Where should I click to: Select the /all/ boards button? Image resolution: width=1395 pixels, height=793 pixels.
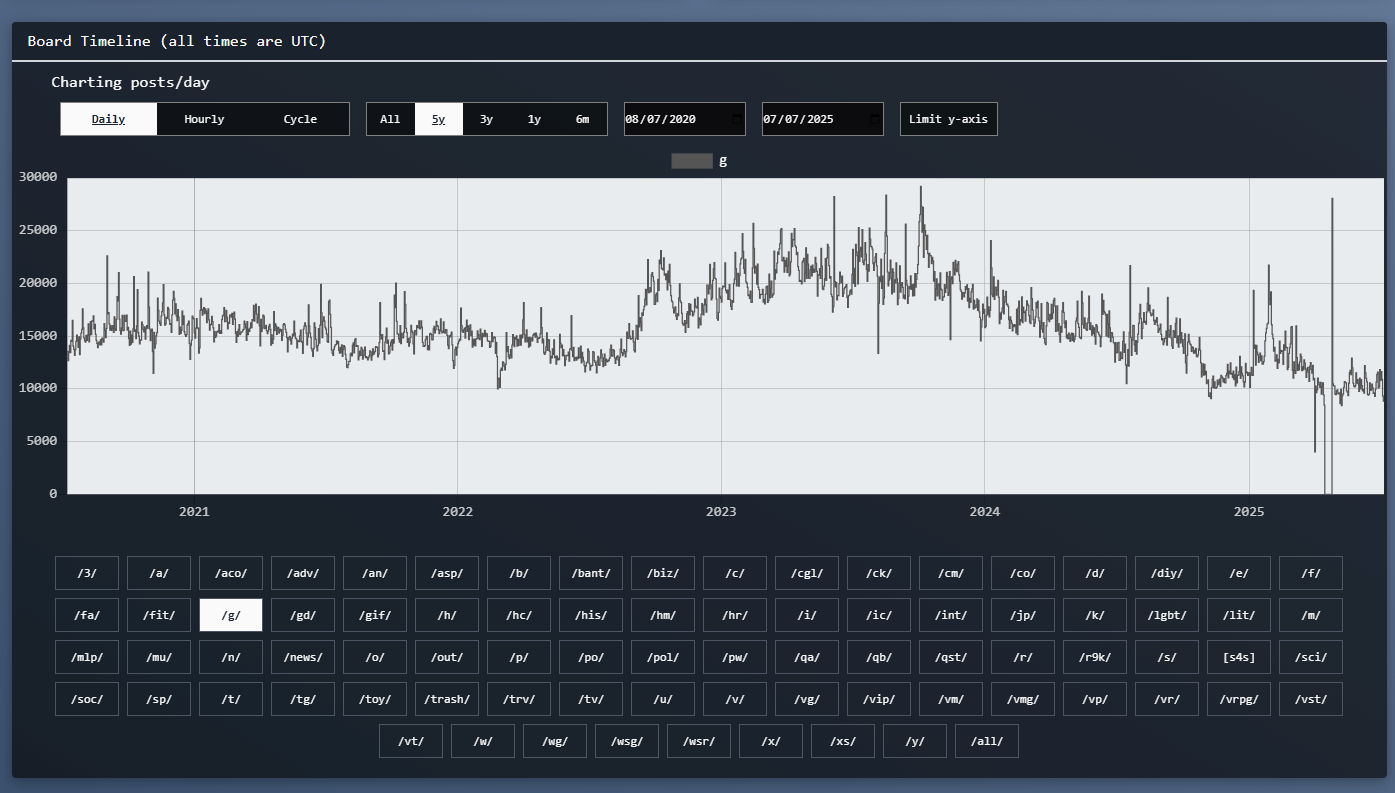coord(987,741)
